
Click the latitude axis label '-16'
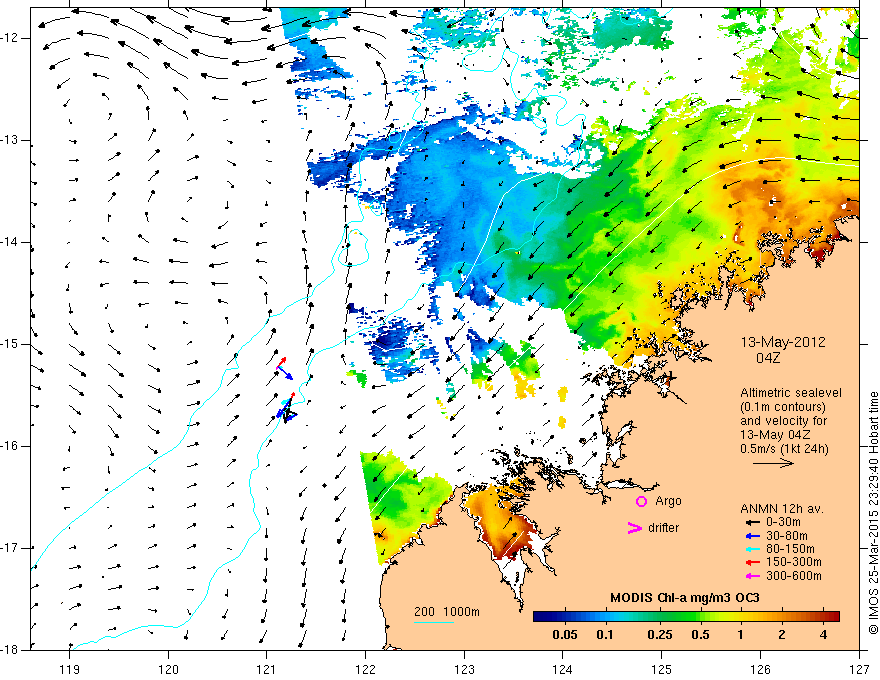(x=11, y=446)
